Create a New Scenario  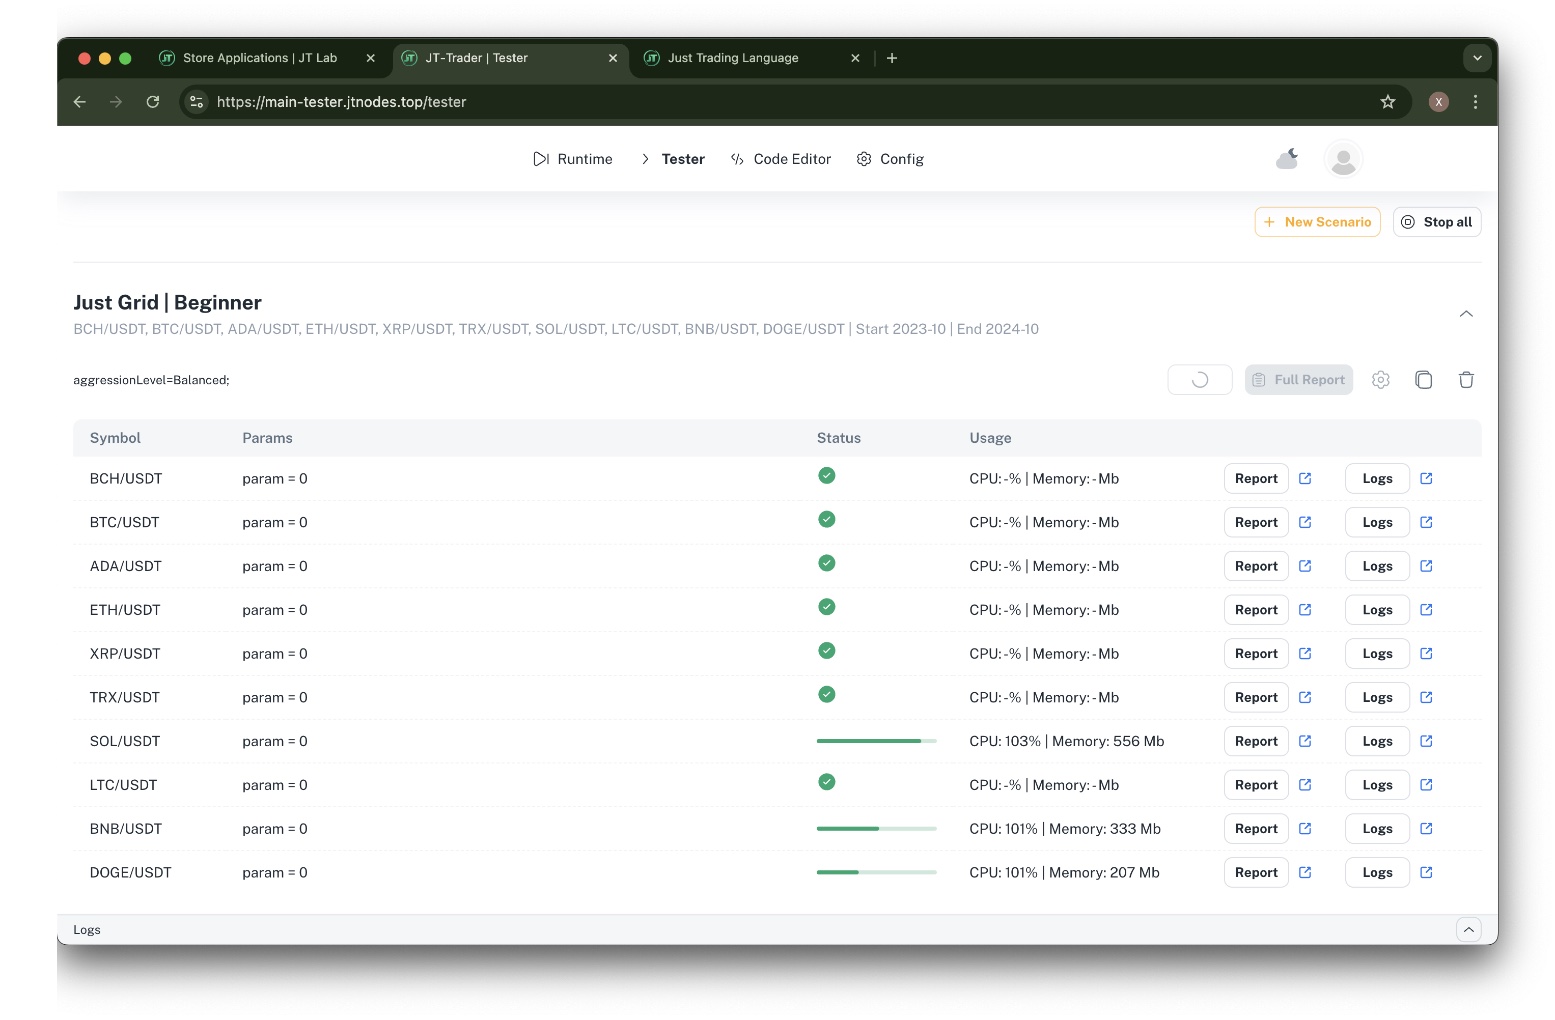pos(1318,222)
